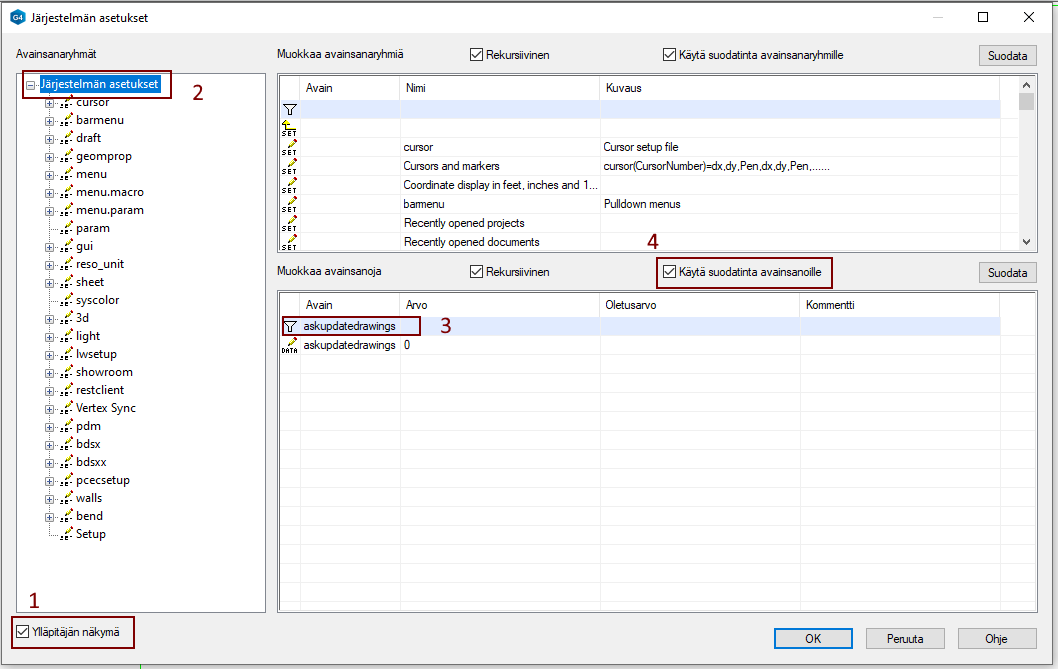The image size is (1058, 669).
Task: Select the Setup tree item
Action: [90, 534]
